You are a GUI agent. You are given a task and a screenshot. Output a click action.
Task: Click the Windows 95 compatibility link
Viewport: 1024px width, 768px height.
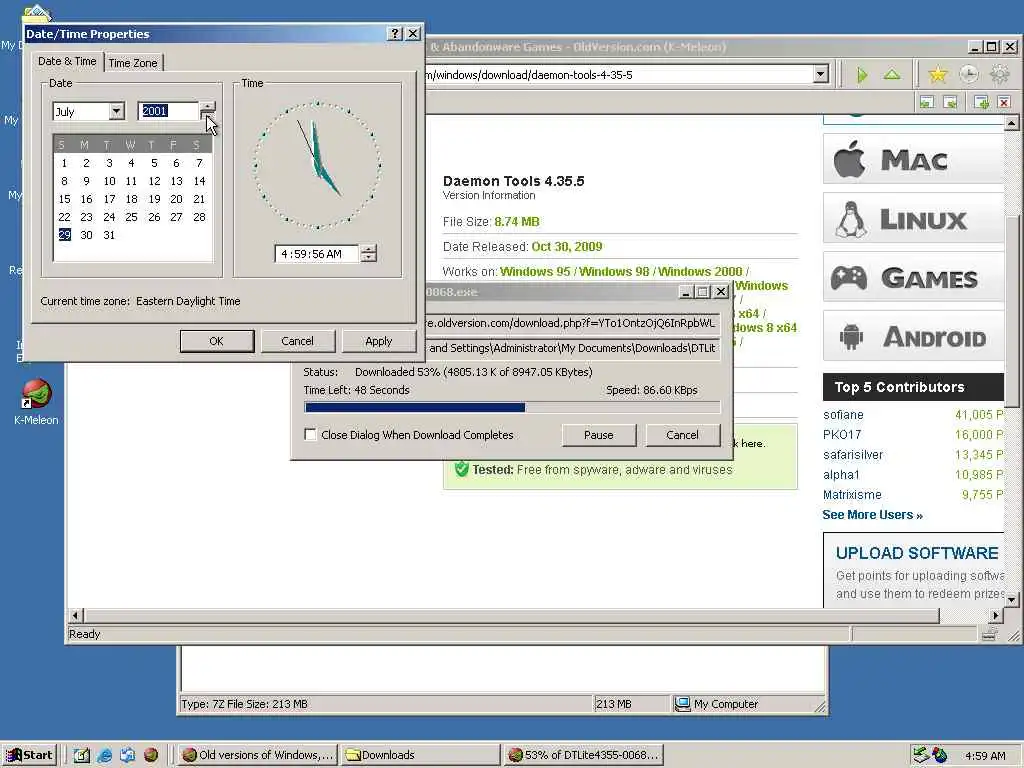[x=536, y=272]
